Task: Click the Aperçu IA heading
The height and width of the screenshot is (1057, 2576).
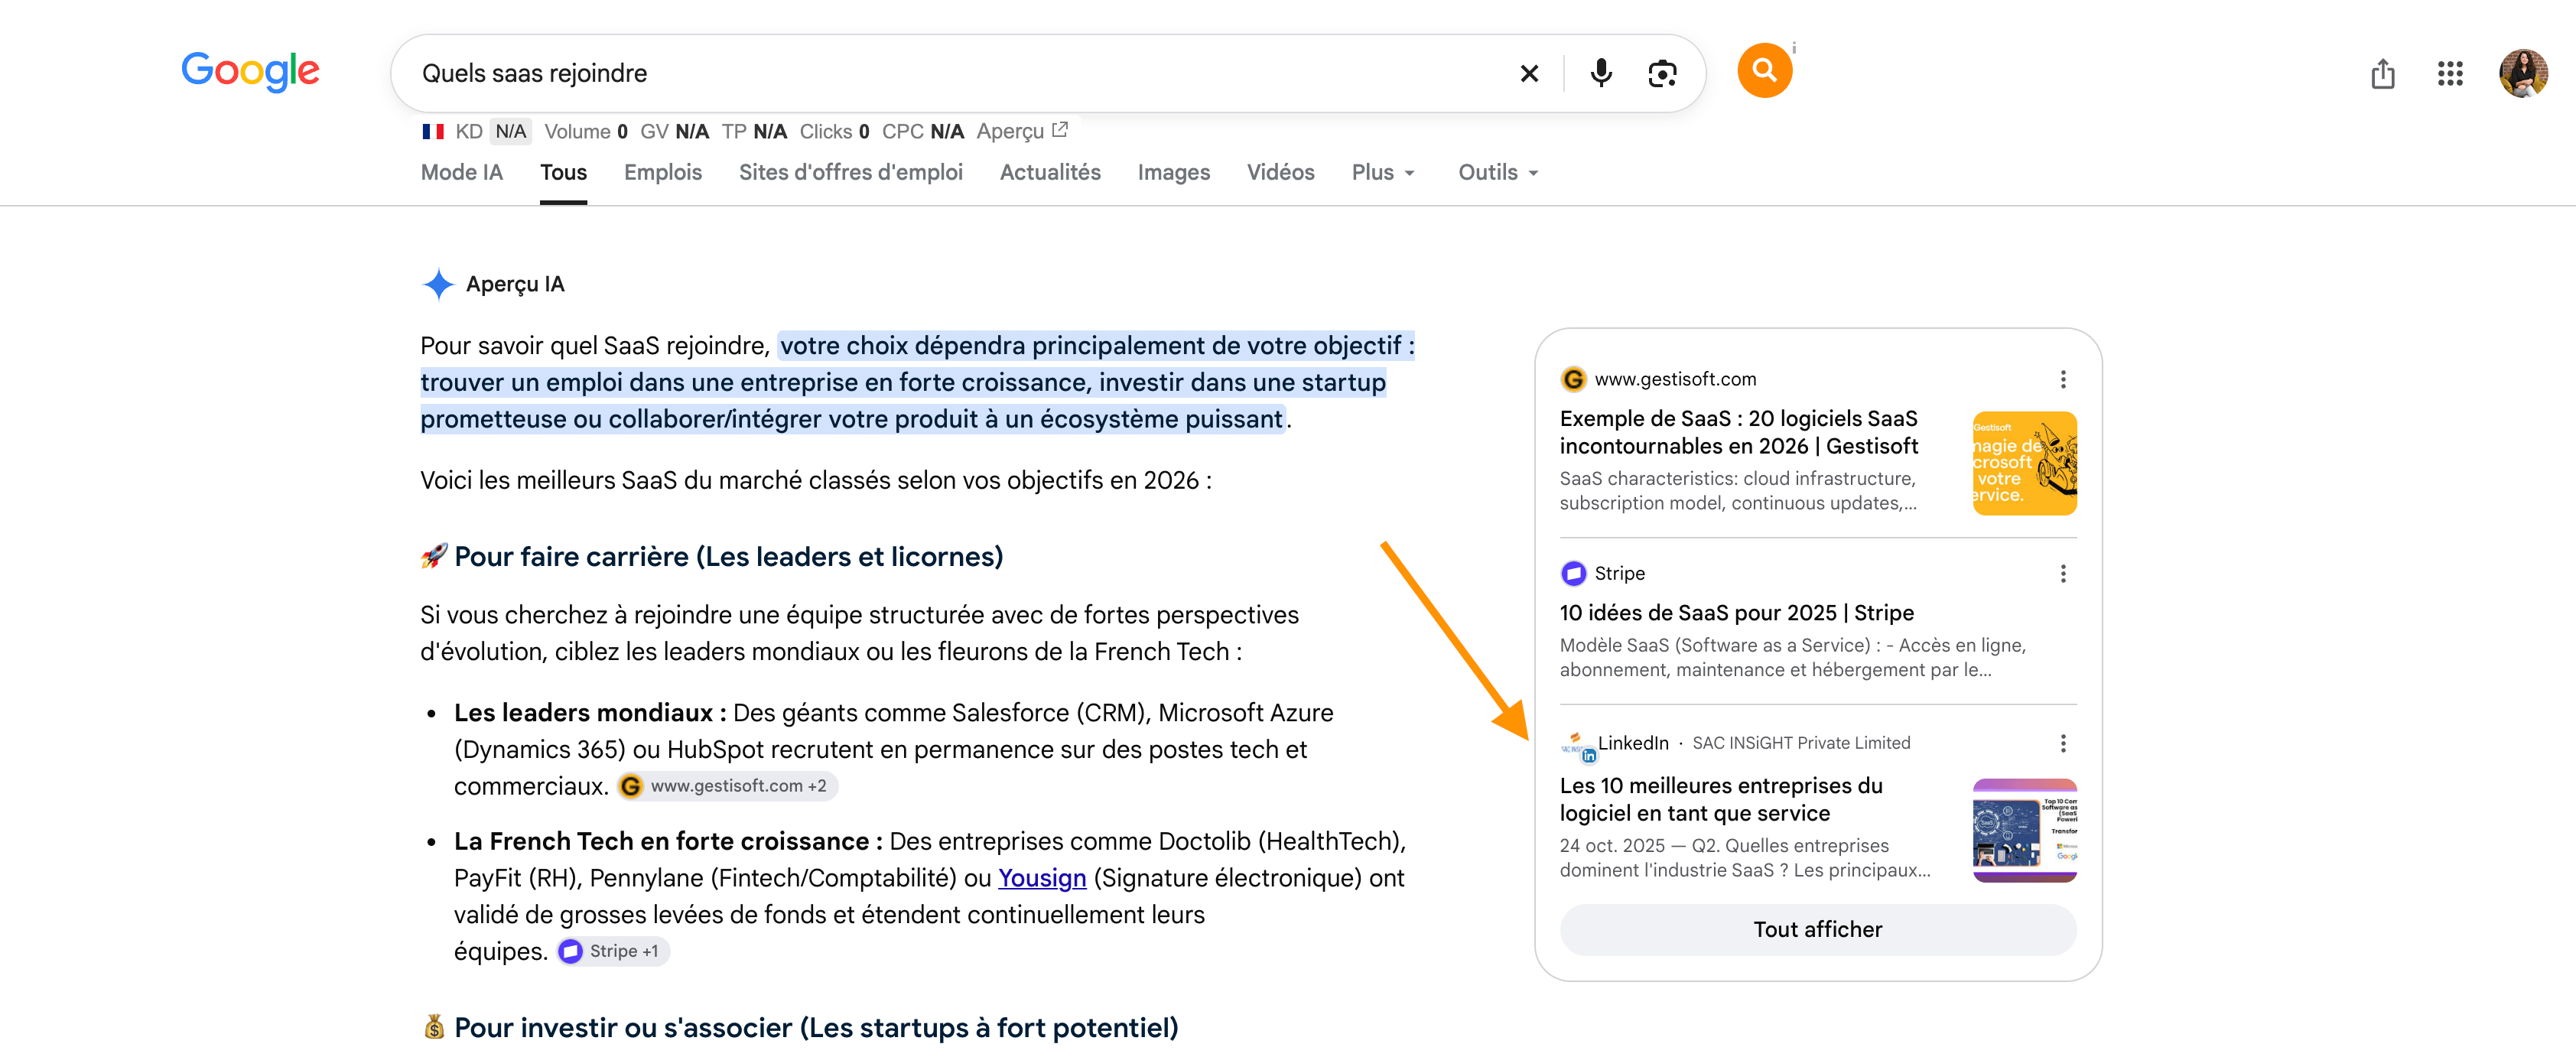Action: point(515,284)
